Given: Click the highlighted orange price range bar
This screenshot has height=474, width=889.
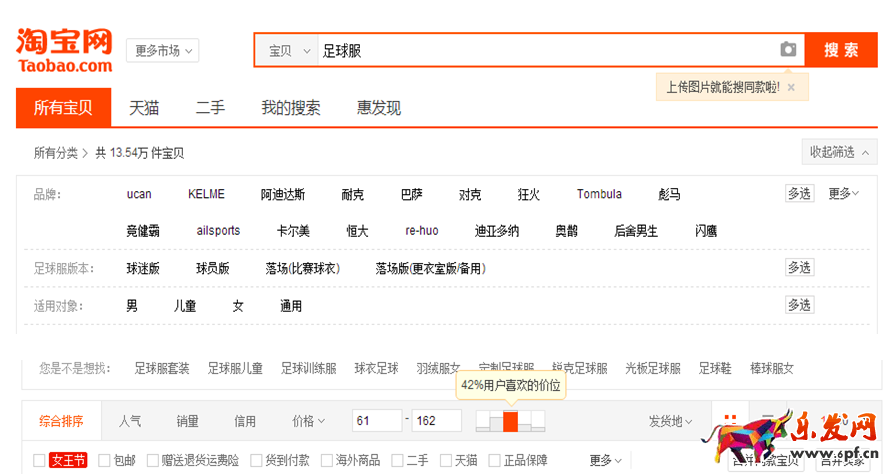Looking at the screenshot, I should (x=510, y=421).
